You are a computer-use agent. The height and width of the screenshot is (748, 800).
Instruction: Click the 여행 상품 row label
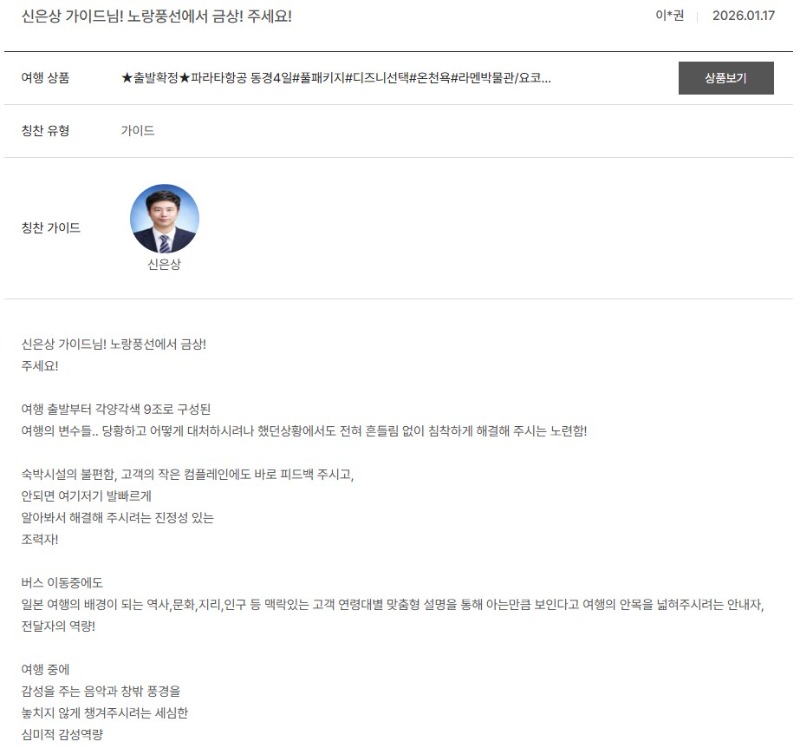point(45,78)
